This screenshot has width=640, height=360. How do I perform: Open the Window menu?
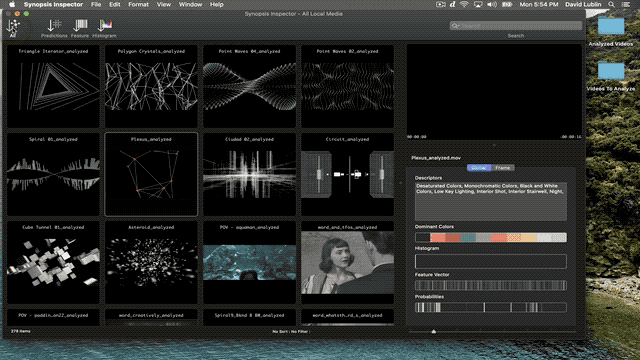pyautogui.click(x=190, y=4)
